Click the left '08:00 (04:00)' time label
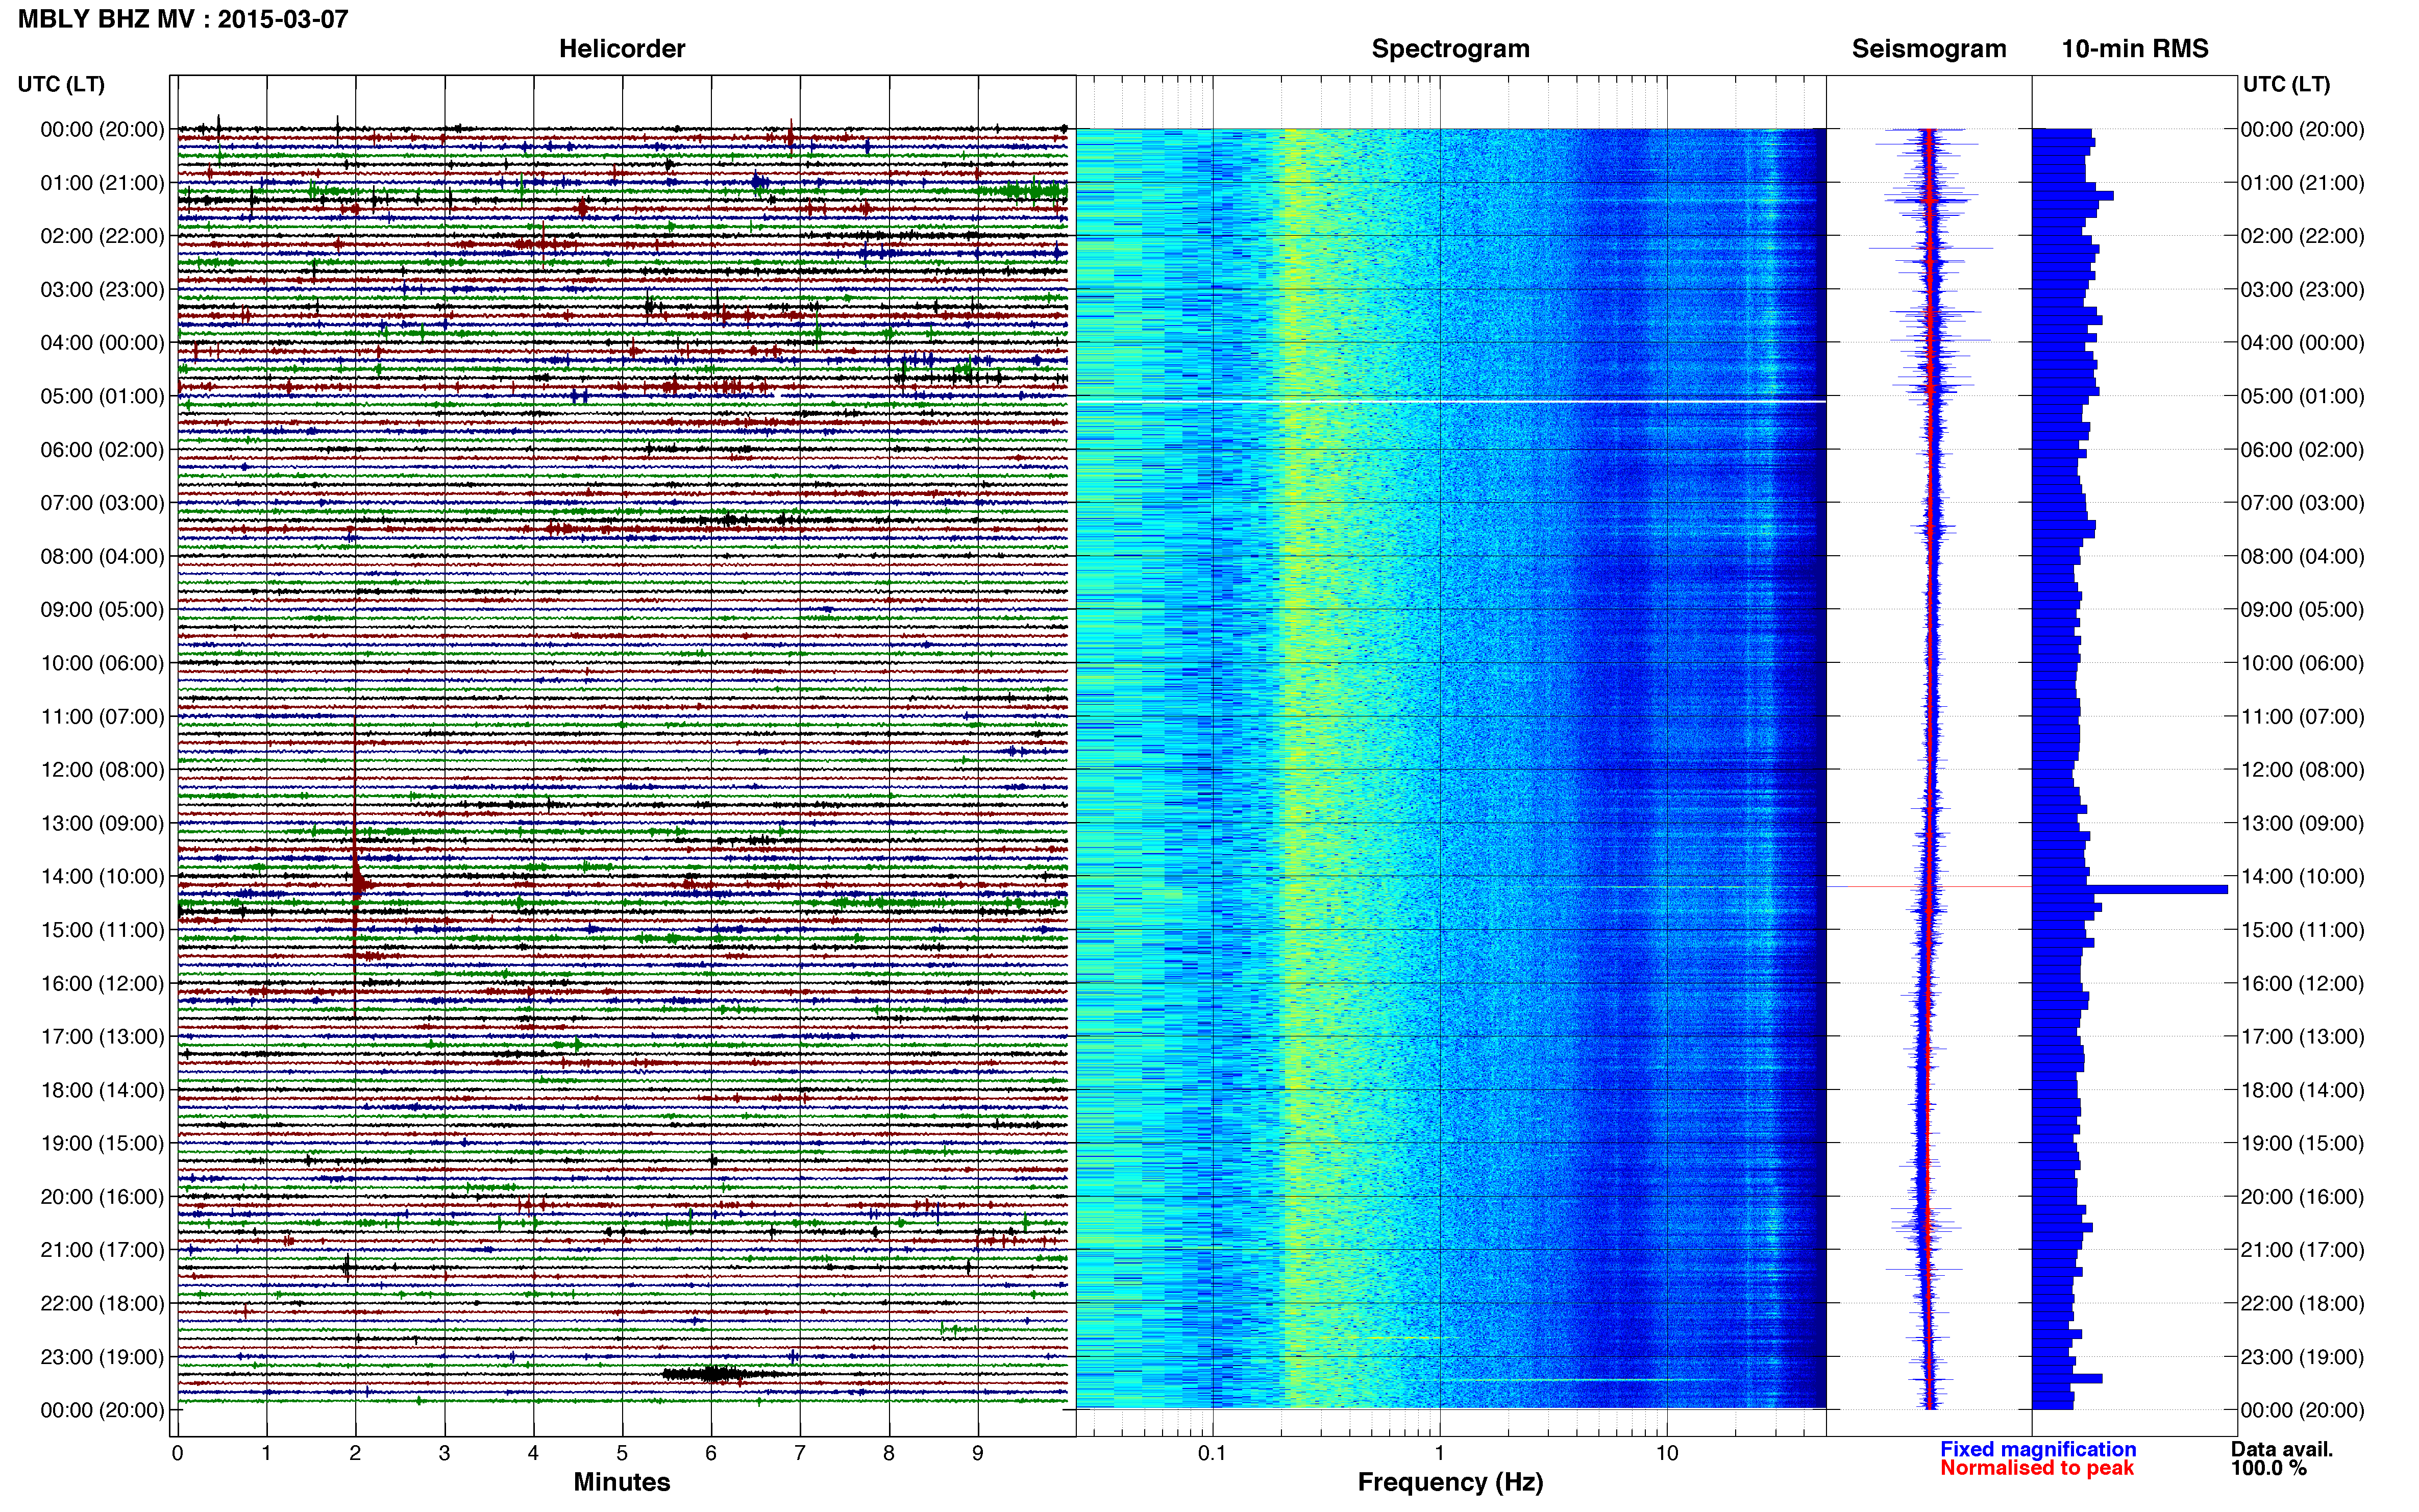Image resolution: width=2419 pixels, height=1512 pixels. point(102,556)
